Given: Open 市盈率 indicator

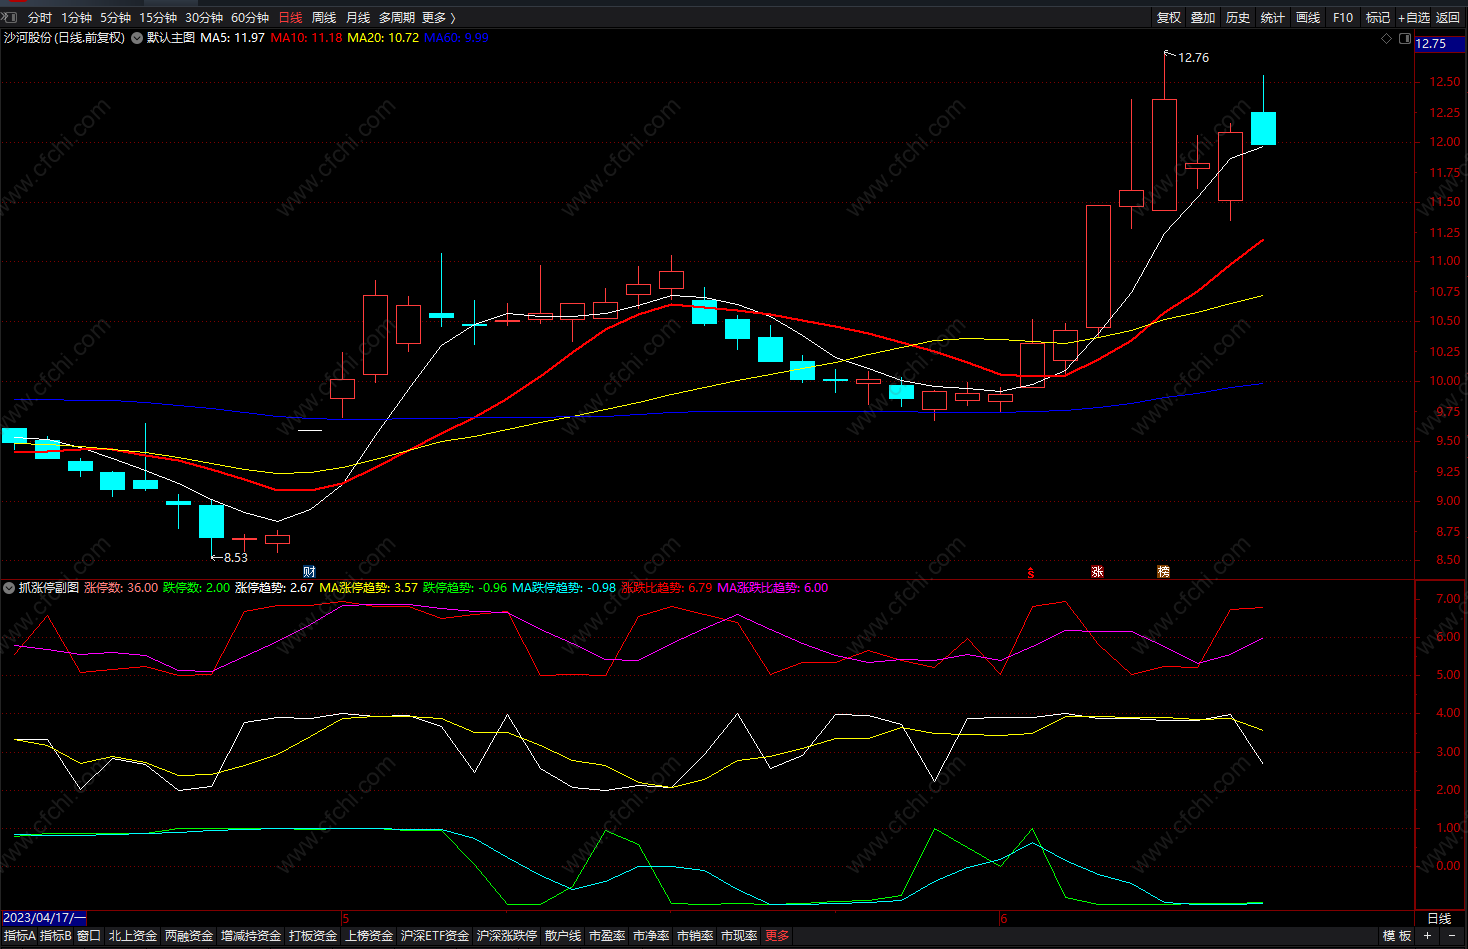Looking at the screenshot, I should click(x=607, y=936).
